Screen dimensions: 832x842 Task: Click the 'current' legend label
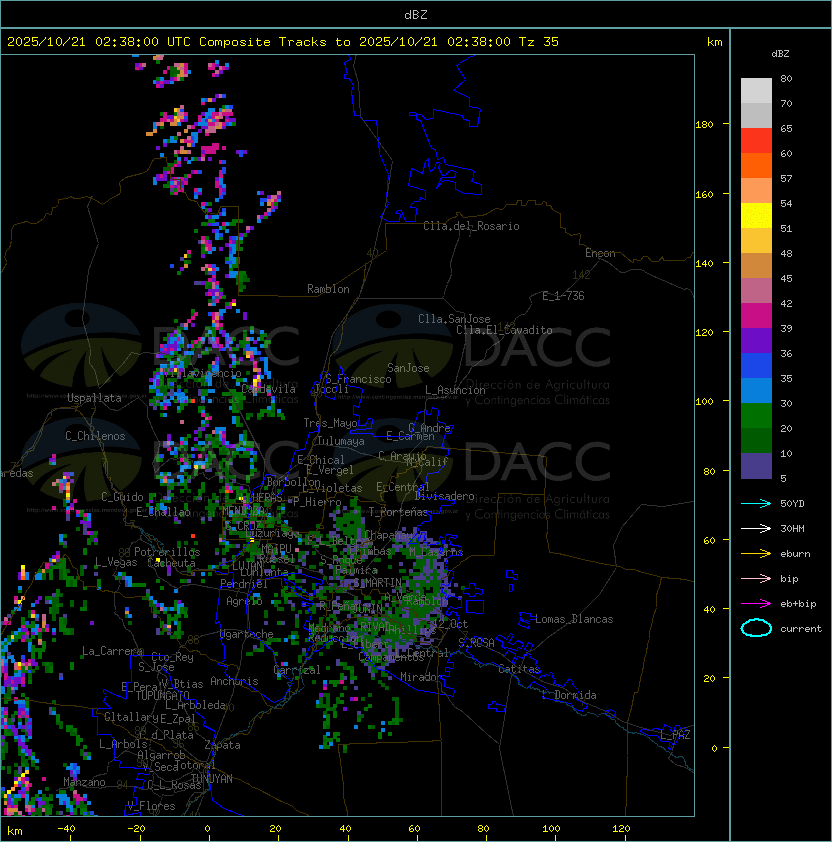point(801,628)
